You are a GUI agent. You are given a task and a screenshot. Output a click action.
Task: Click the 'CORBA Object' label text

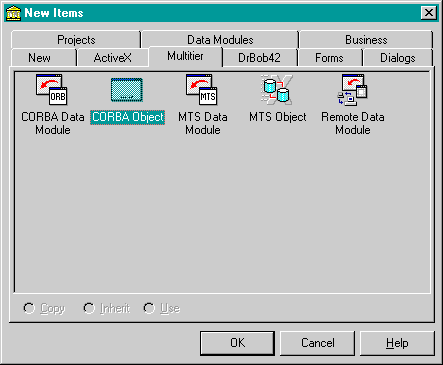point(128,117)
